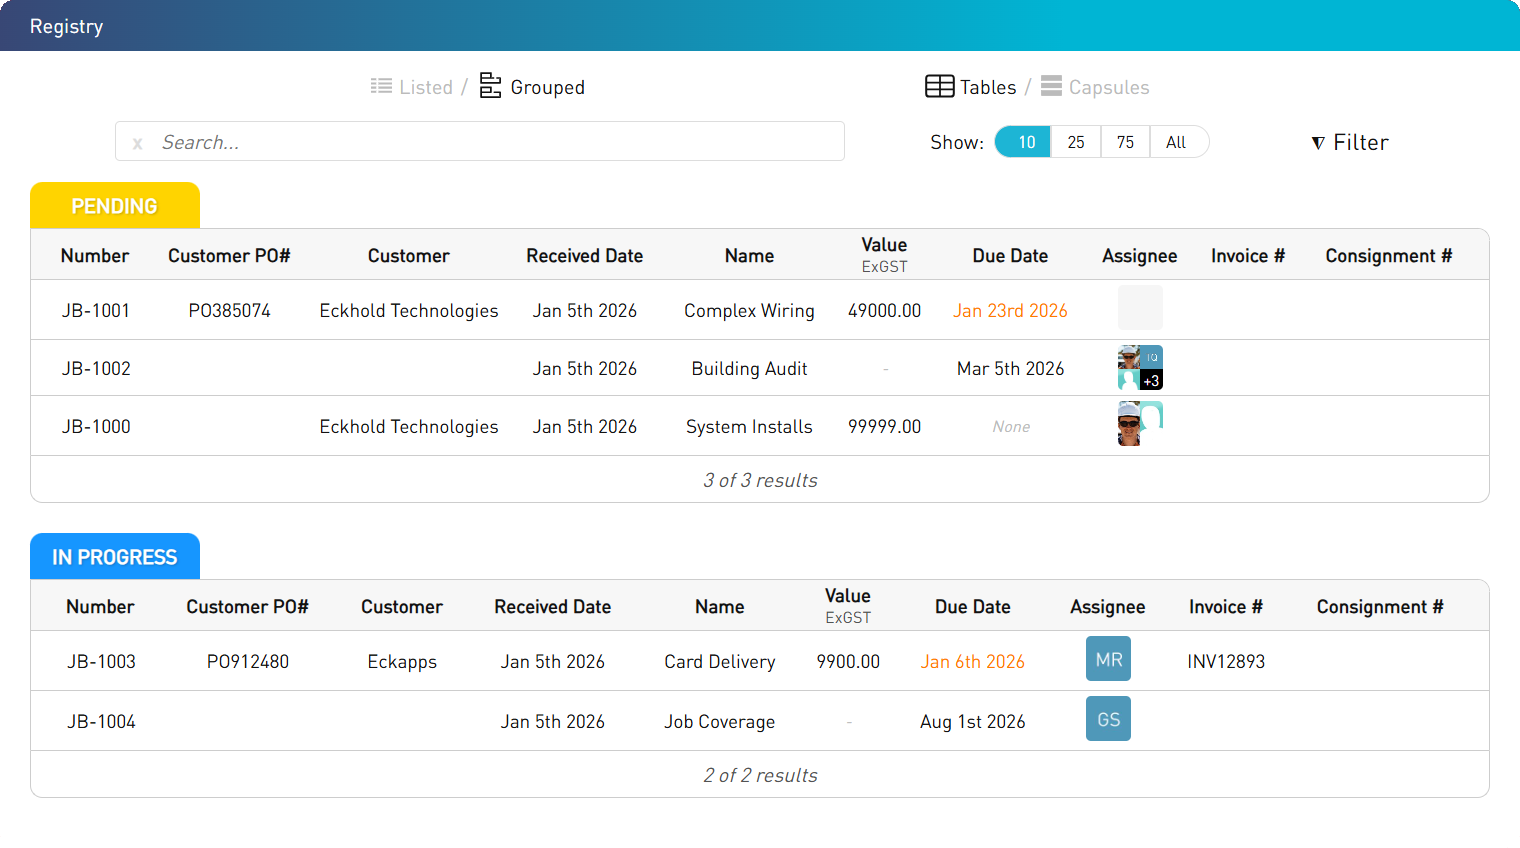Select the IN PROGRESS group tab
The height and width of the screenshot is (848, 1520).
pyautogui.click(x=115, y=557)
